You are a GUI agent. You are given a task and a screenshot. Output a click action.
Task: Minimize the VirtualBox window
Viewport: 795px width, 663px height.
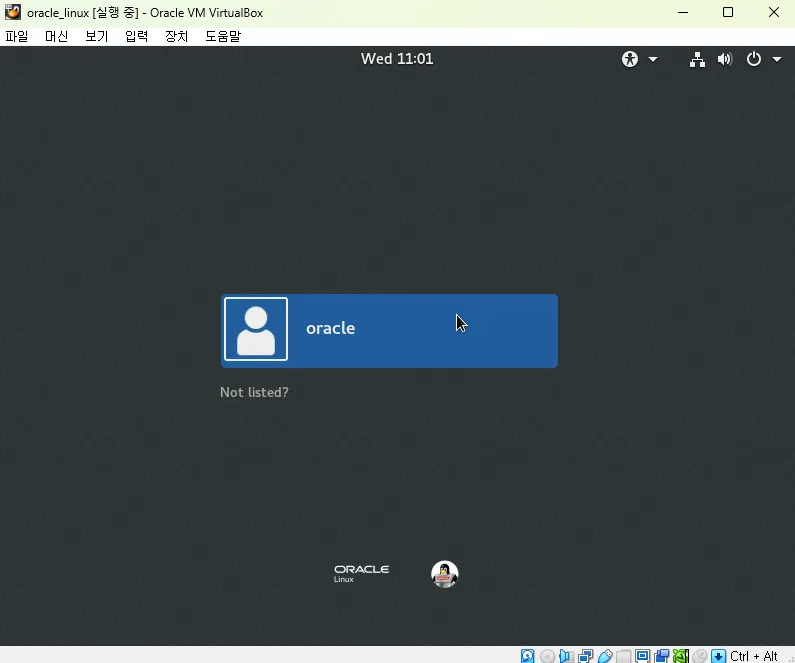[x=683, y=12]
